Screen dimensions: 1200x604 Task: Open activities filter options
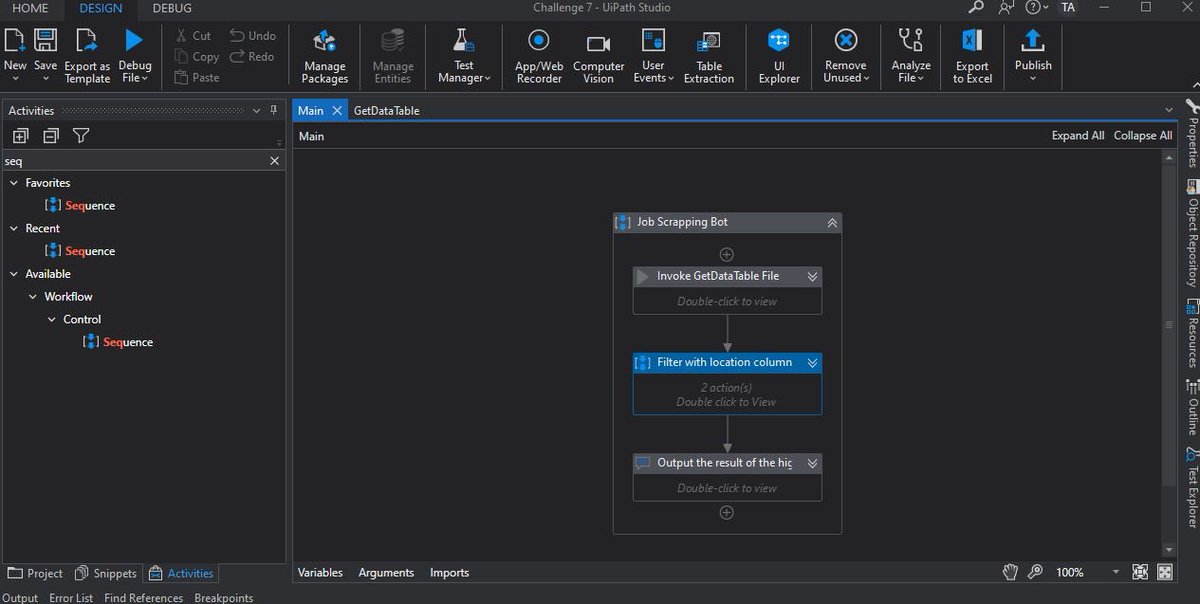coord(81,136)
